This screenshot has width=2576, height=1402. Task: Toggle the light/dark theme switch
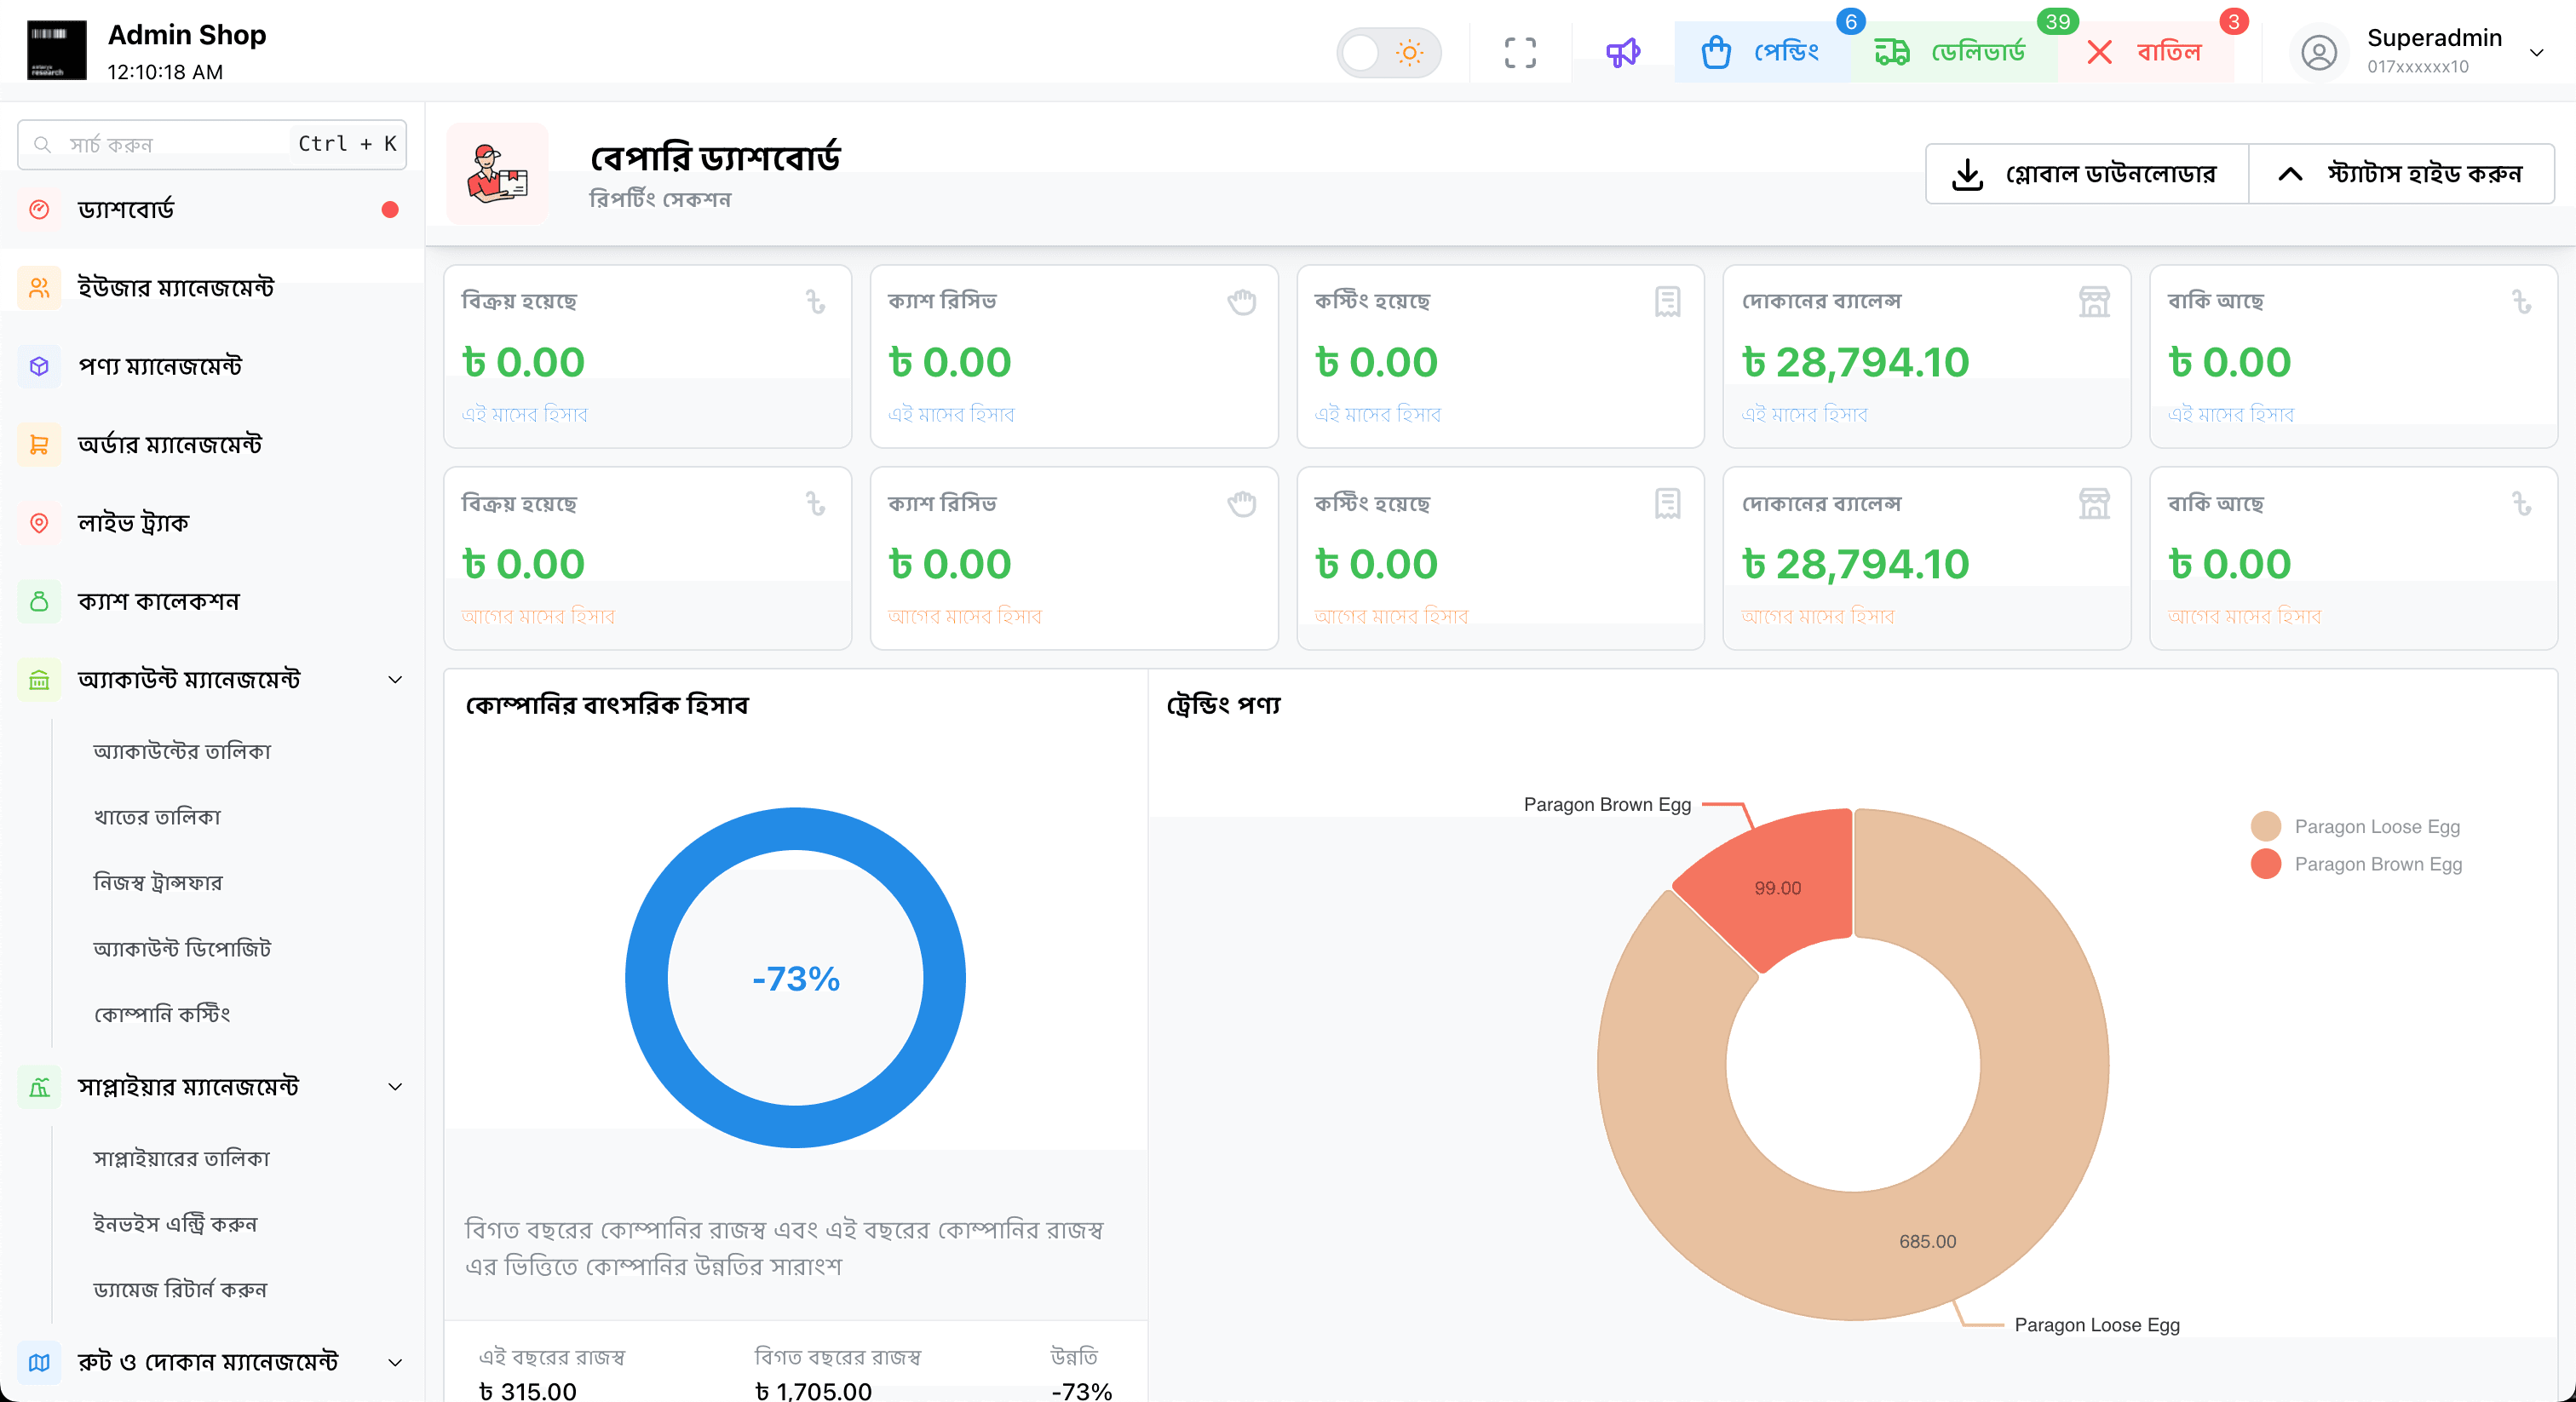click(x=1388, y=52)
